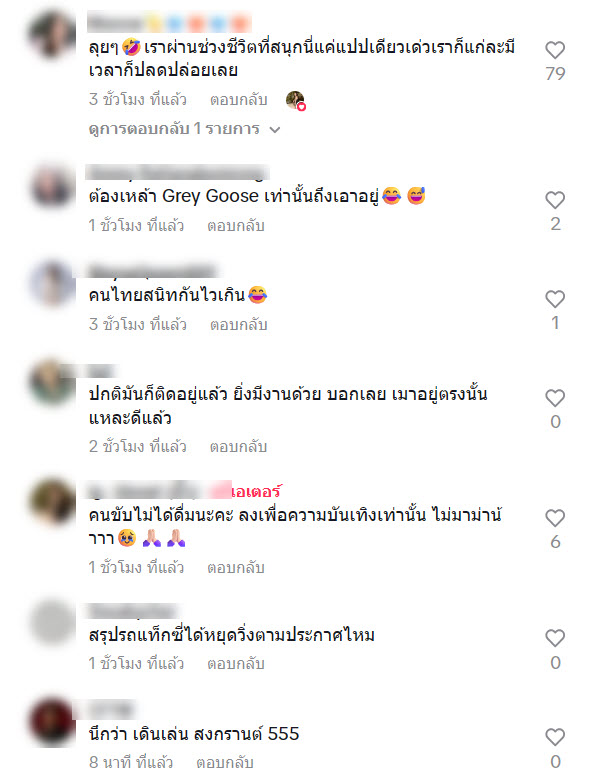The image size is (605, 776).
Task: Reply to the comment posted 8 minutes ago
Action: [x=225, y=763]
